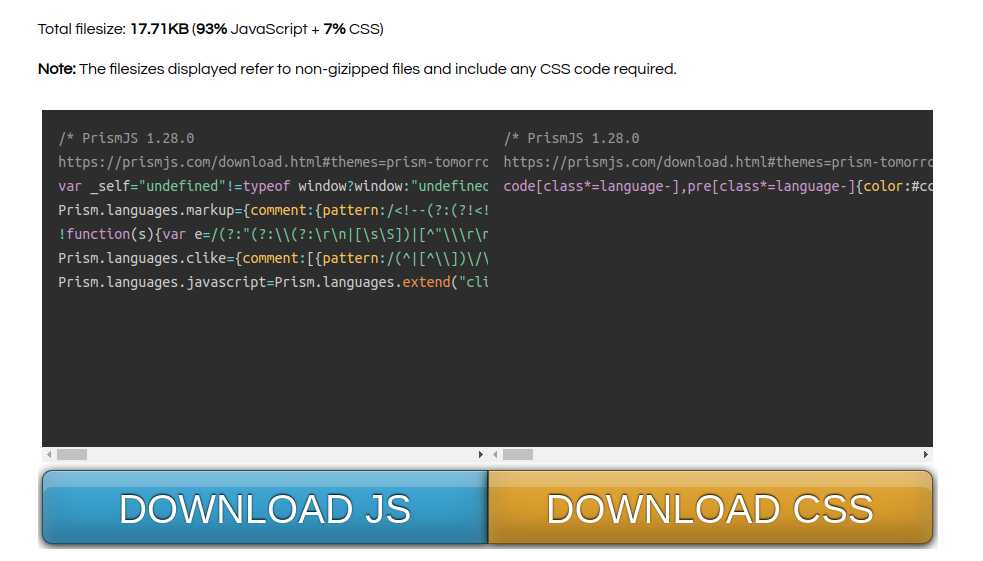
Task: Click the CSS pane horizontal scrollbar thumb
Action: click(x=518, y=454)
